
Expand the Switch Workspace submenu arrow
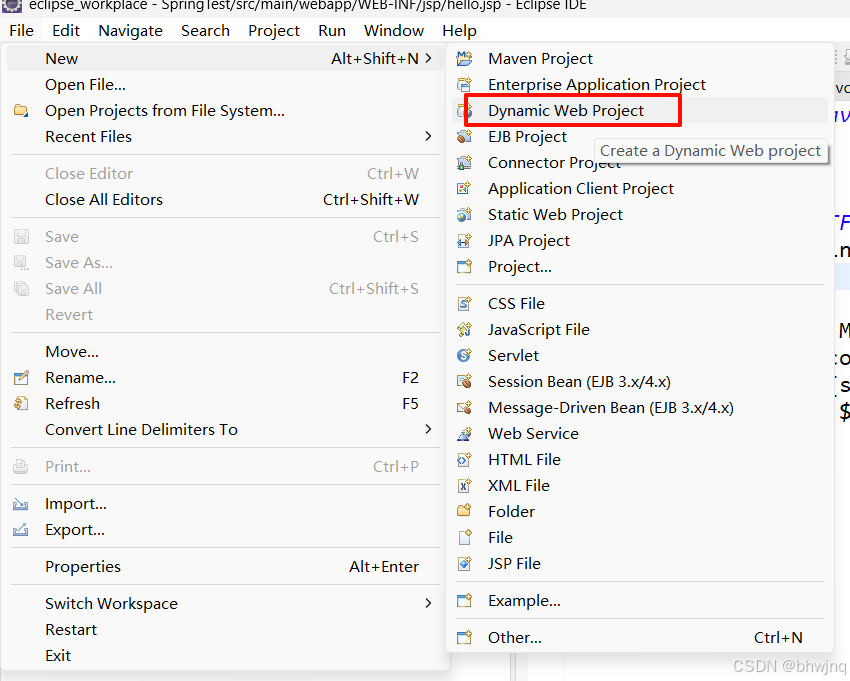[x=428, y=603]
